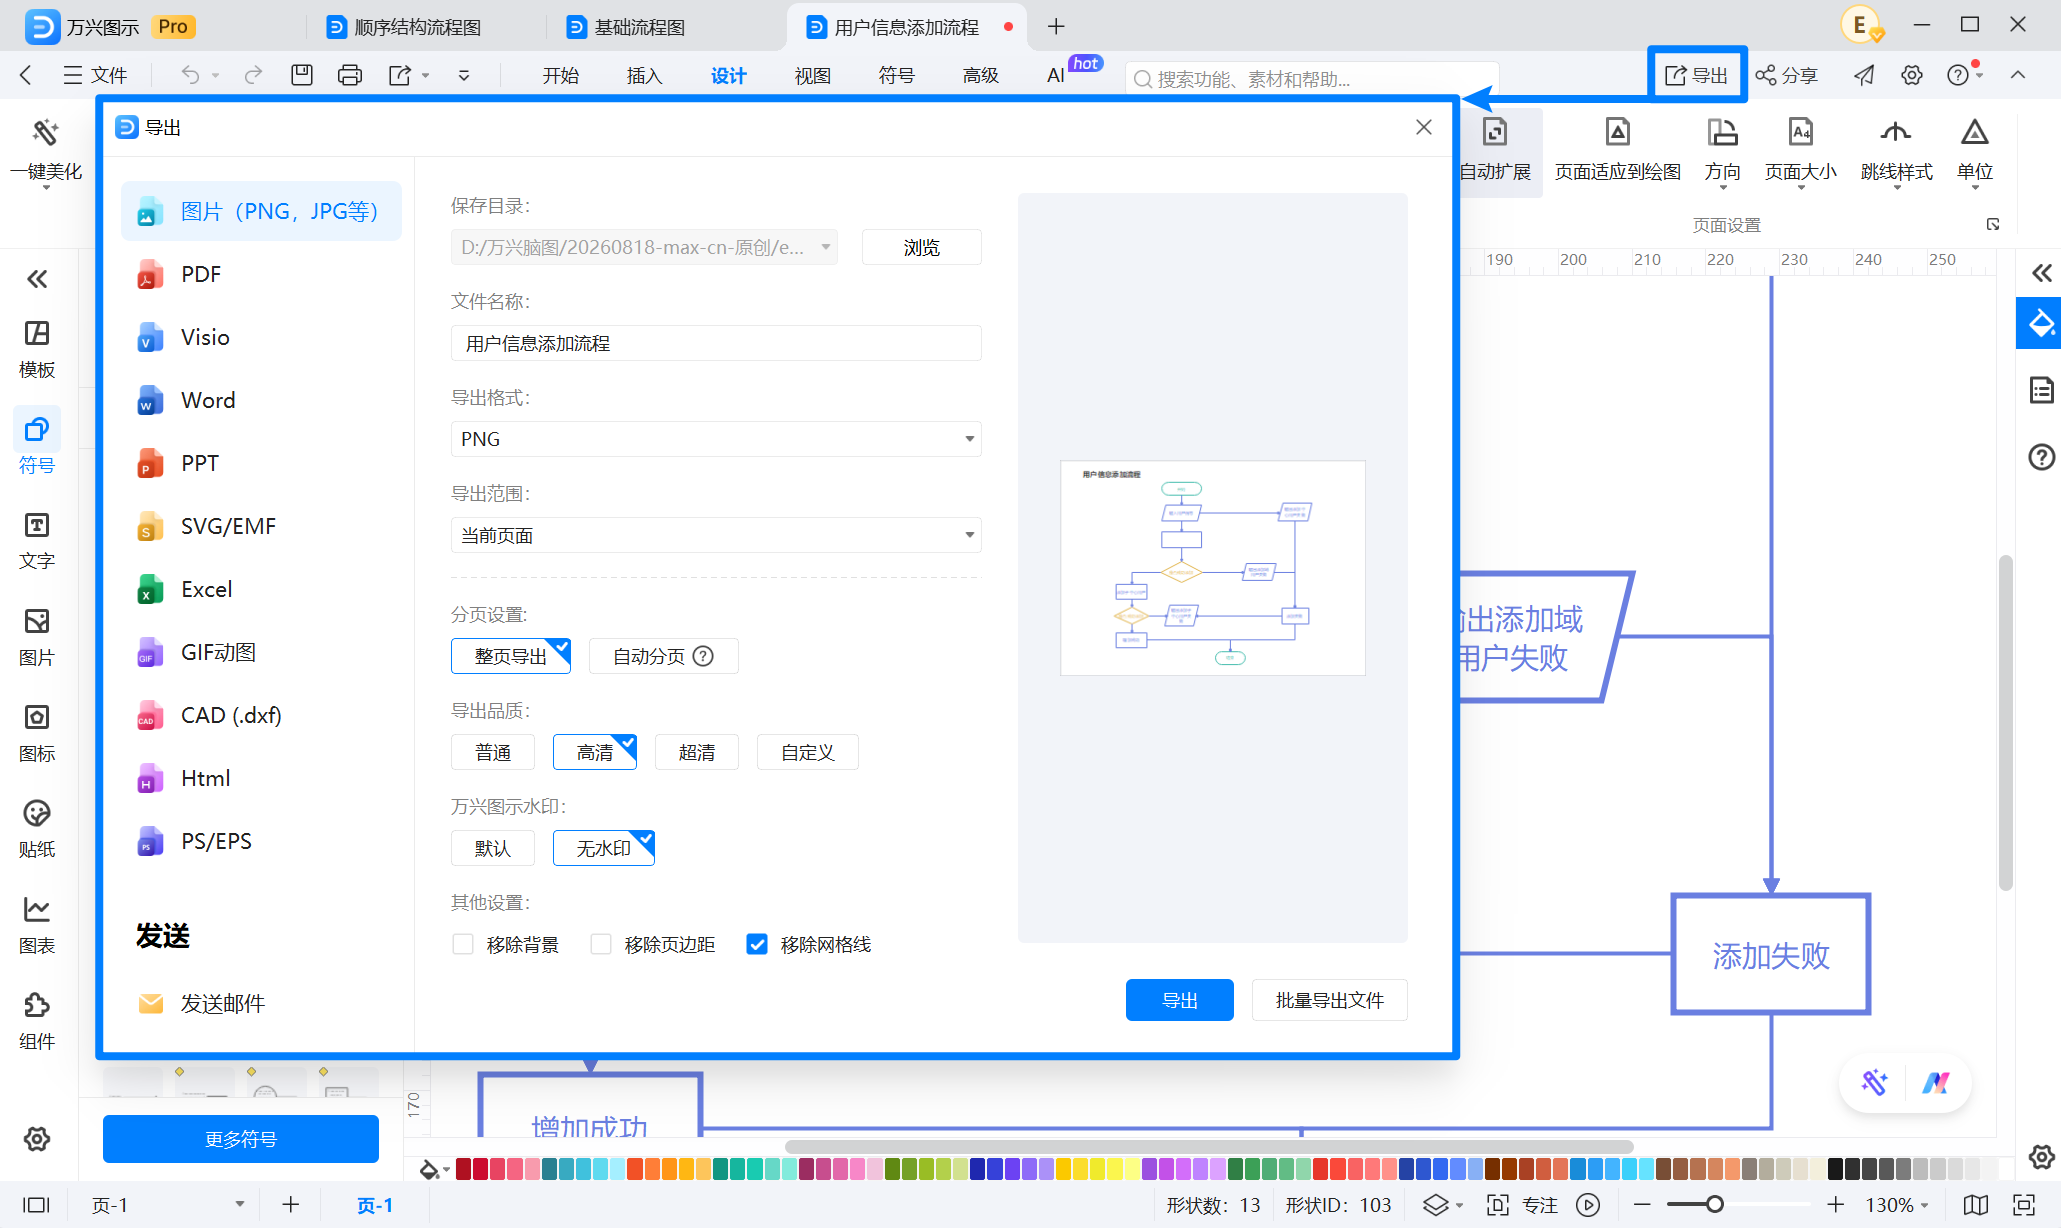2061x1228 pixels.
Task: Switch to the 开始 ribbon tab
Action: (560, 75)
